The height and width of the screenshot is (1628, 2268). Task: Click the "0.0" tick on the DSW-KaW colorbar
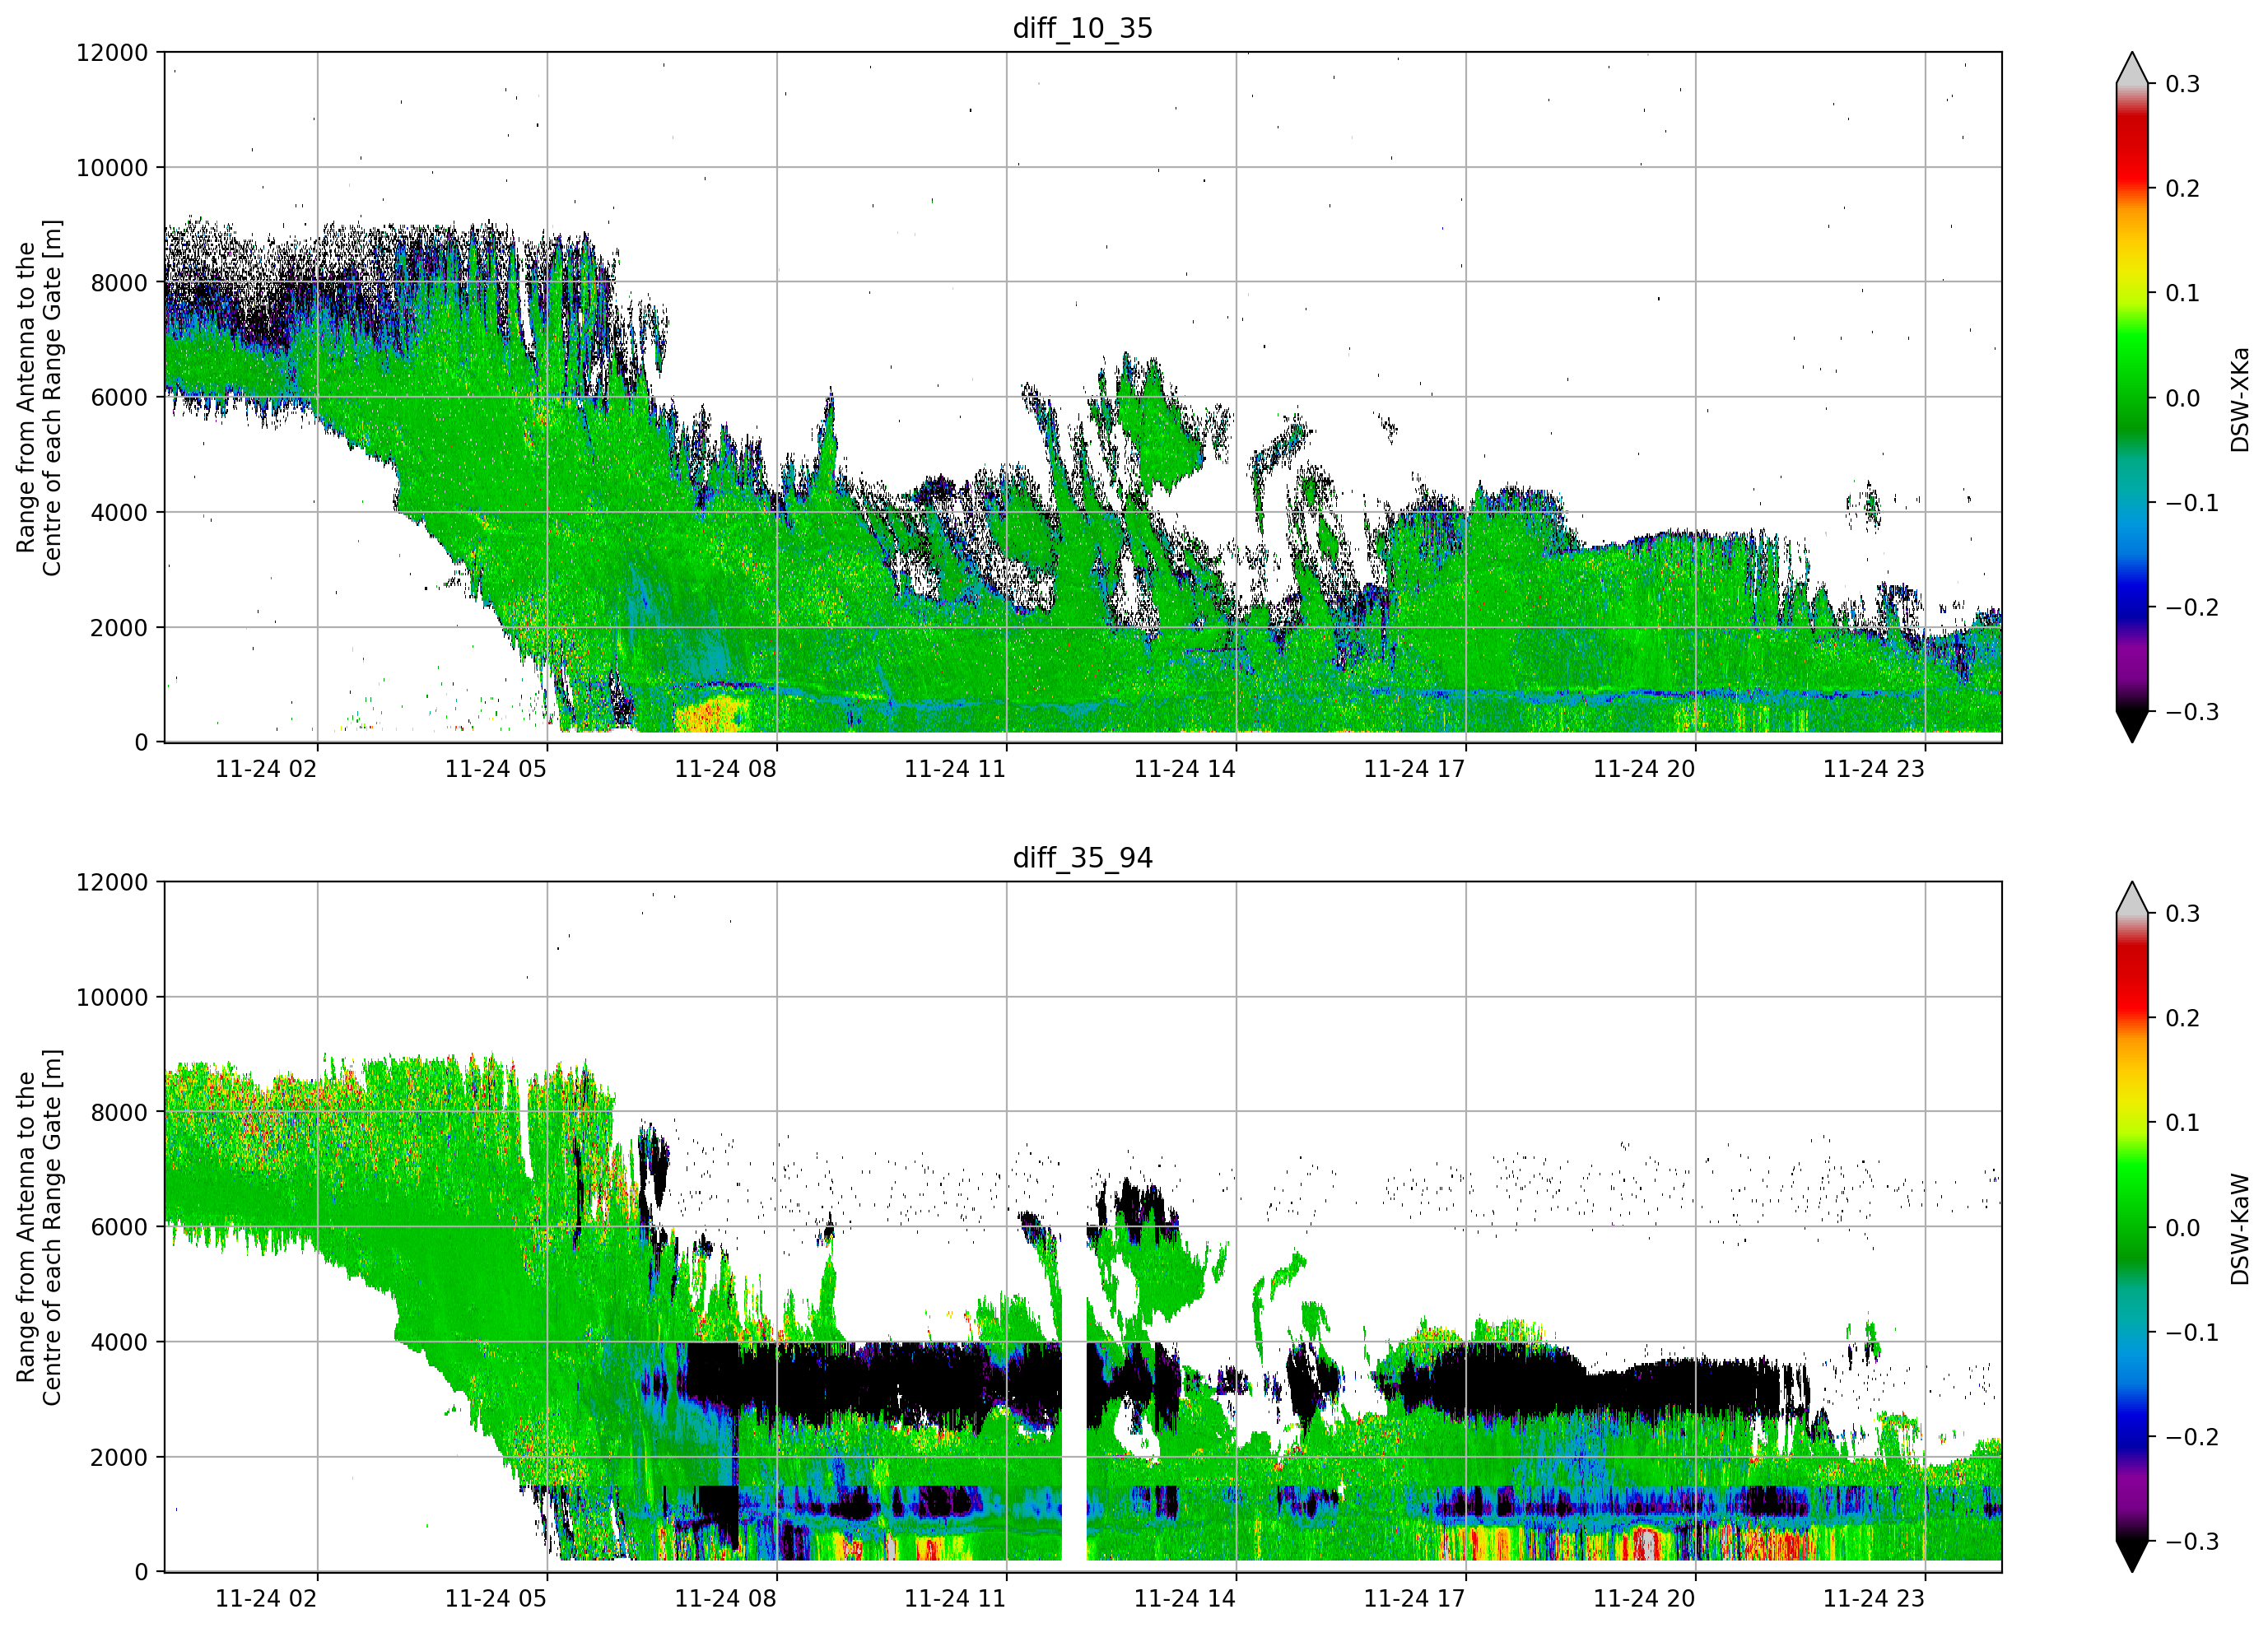tap(2182, 1228)
